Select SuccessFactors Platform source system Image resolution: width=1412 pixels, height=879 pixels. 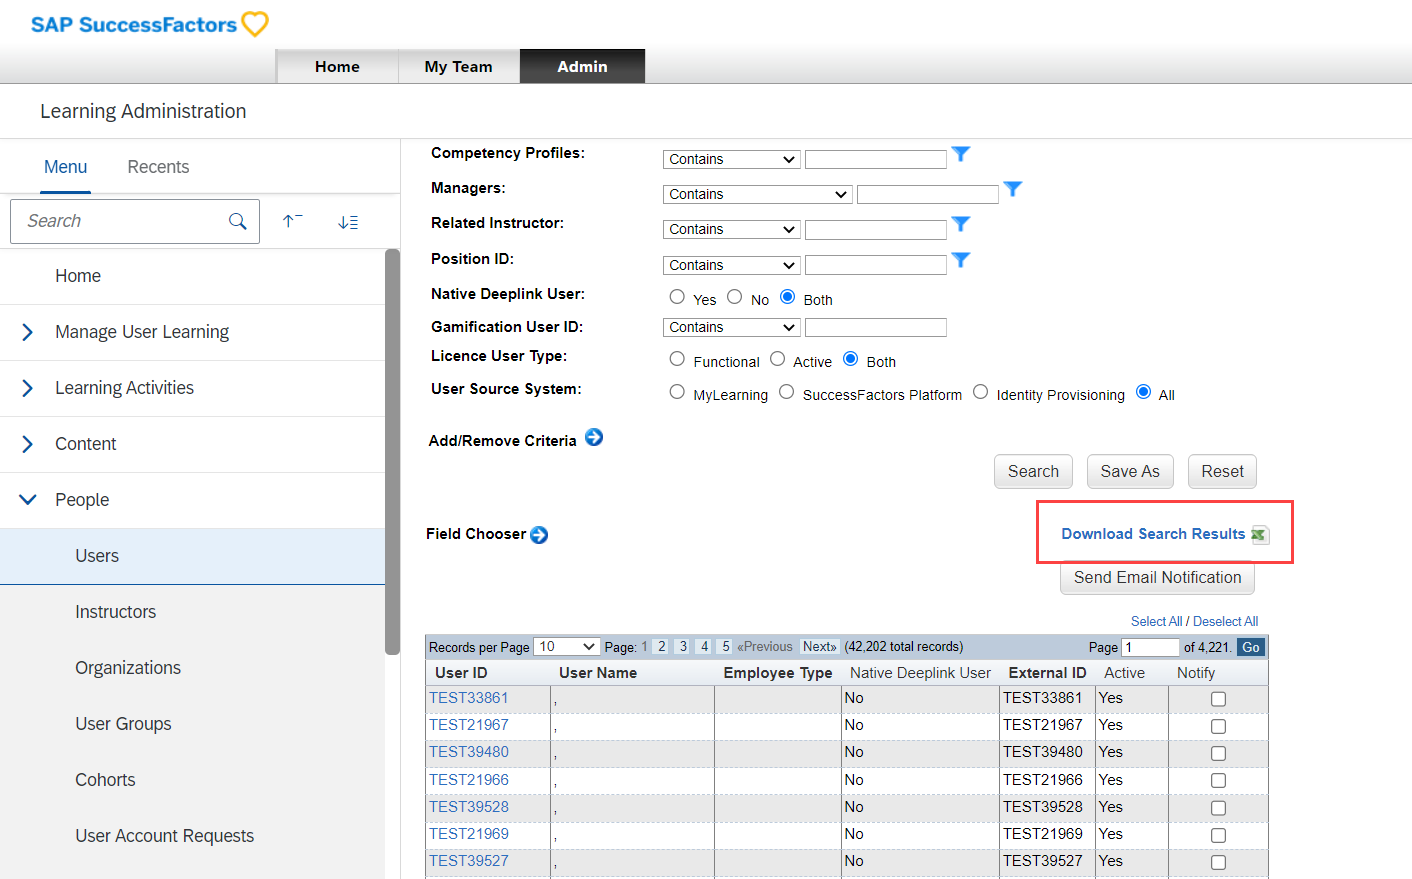click(787, 392)
